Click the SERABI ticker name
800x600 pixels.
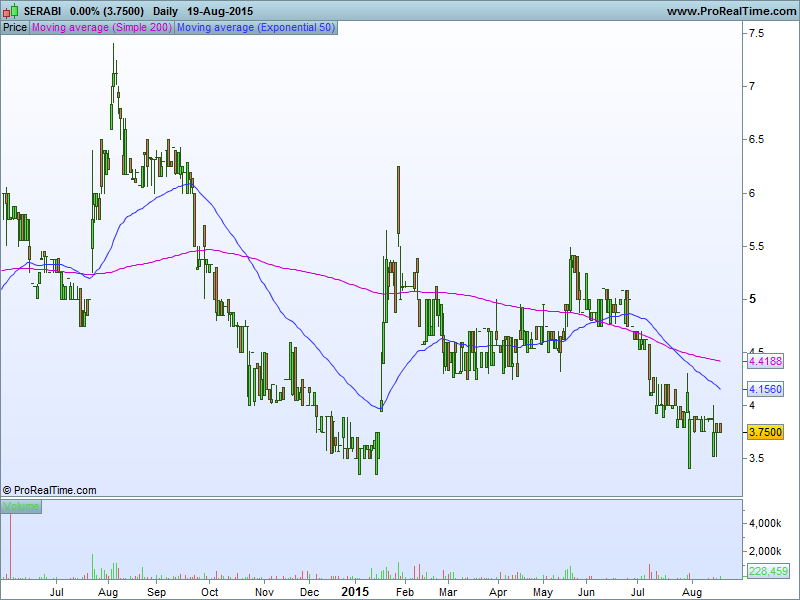42,11
